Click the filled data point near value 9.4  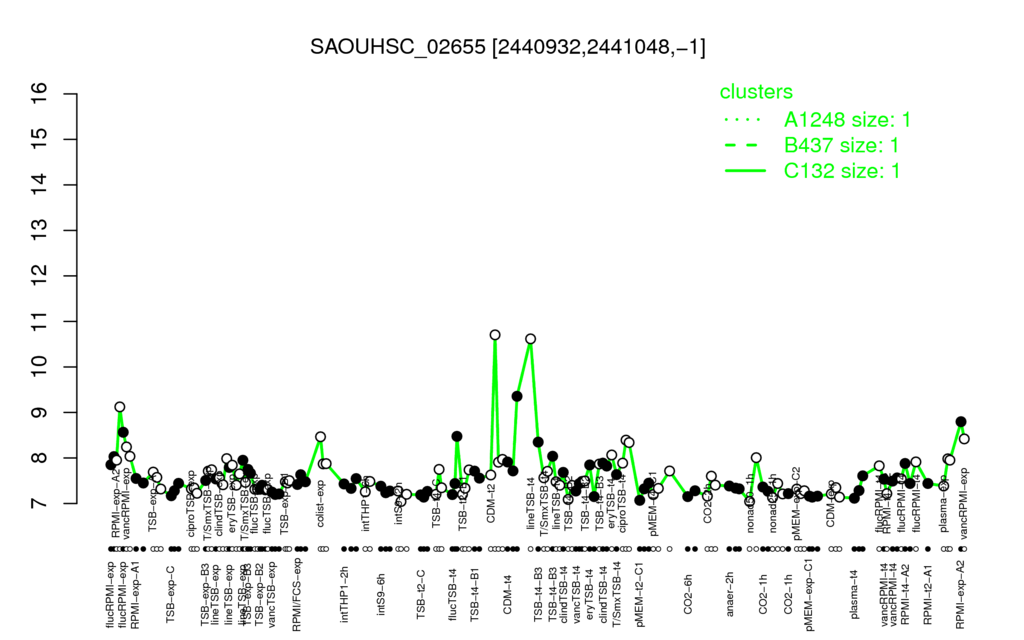coord(517,396)
